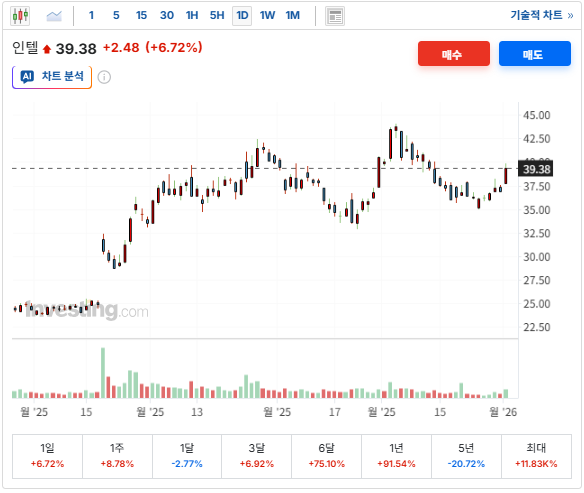Select the candlestick chart type icon

(x=20, y=16)
